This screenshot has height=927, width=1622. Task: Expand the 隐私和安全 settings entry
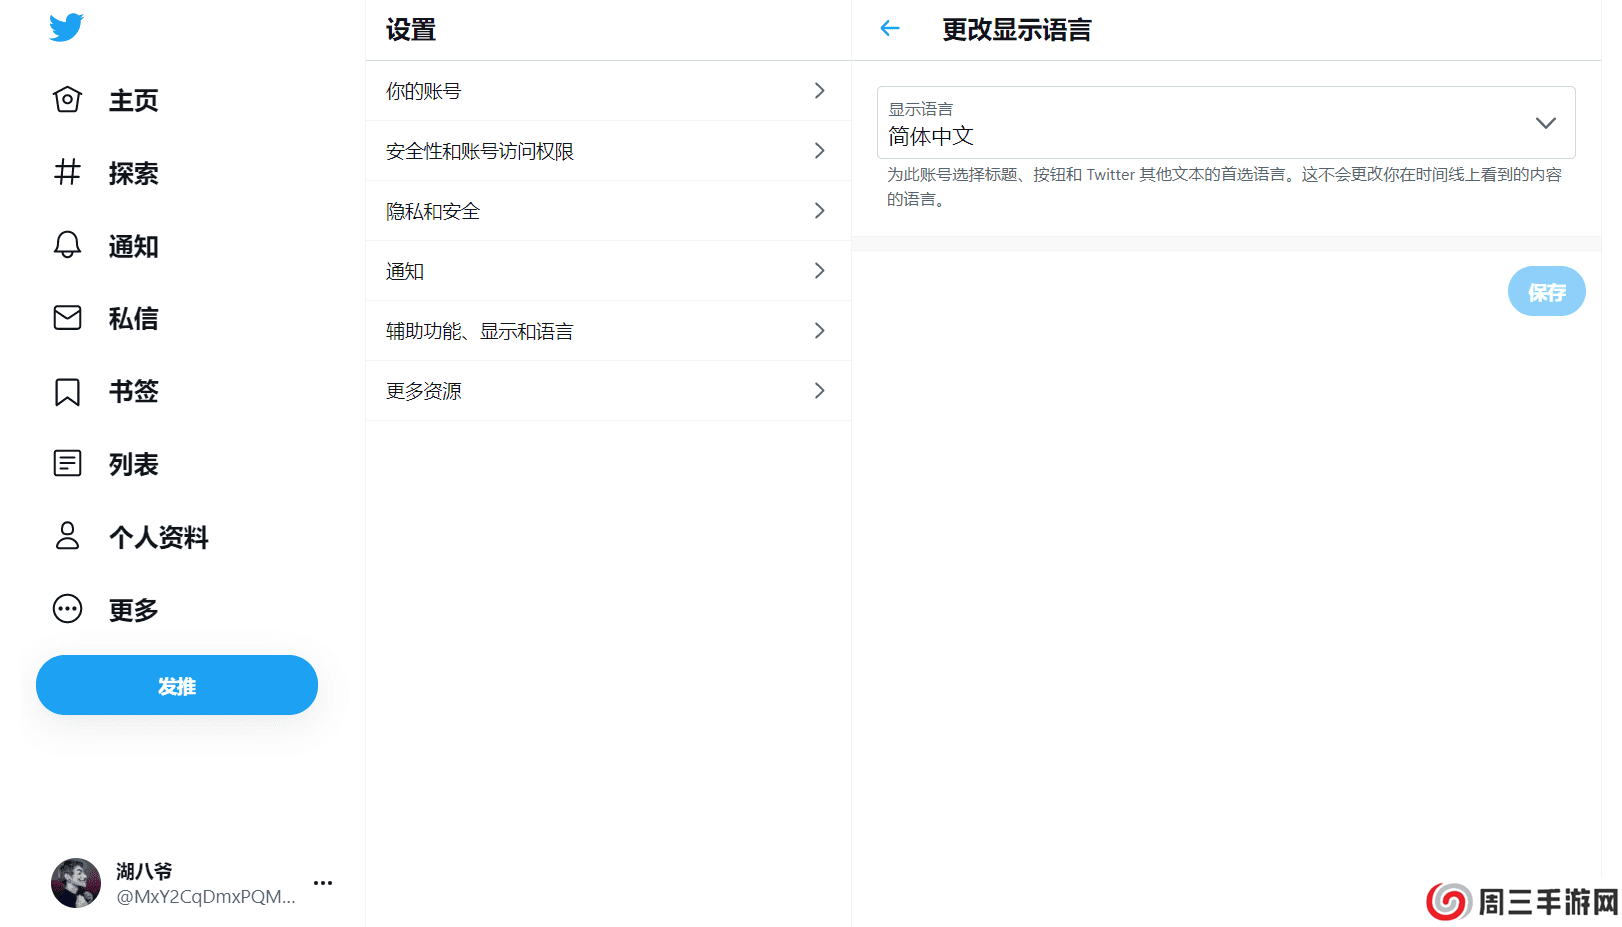608,211
